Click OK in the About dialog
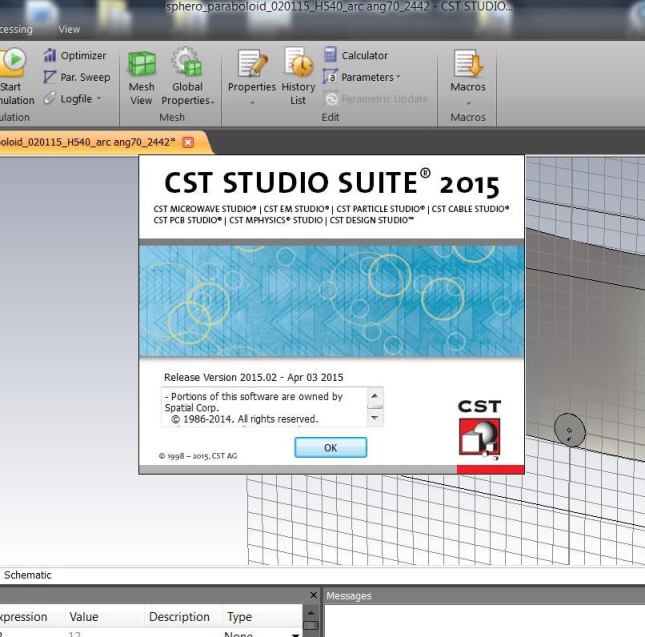The image size is (645, 637). 330,447
